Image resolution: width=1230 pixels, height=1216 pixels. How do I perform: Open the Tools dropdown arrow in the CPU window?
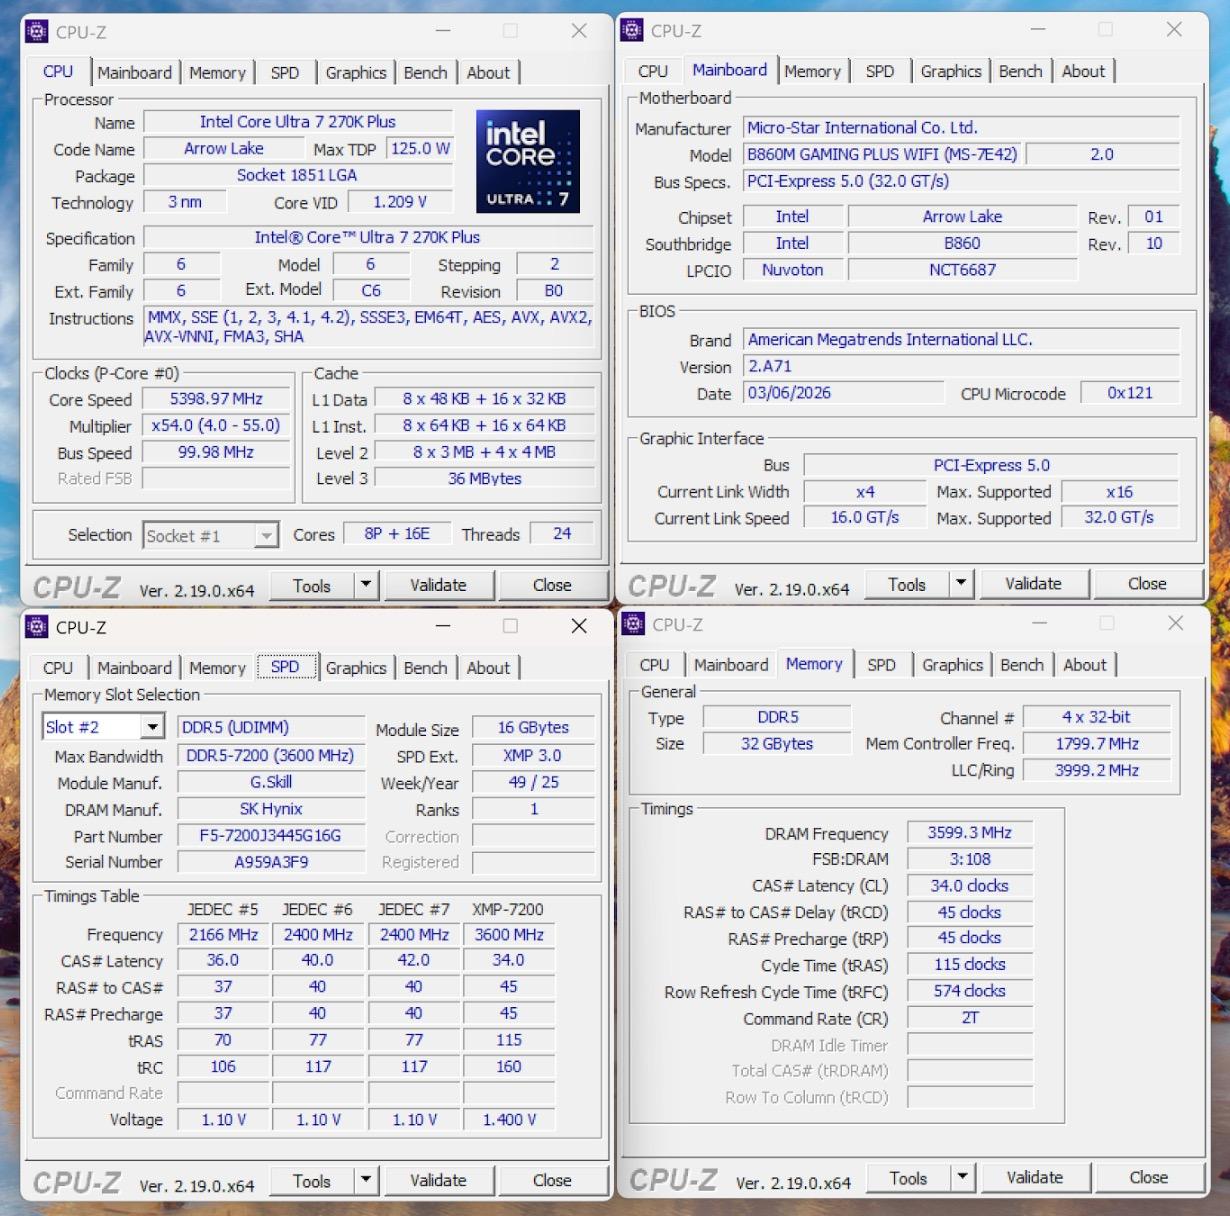pyautogui.click(x=365, y=584)
